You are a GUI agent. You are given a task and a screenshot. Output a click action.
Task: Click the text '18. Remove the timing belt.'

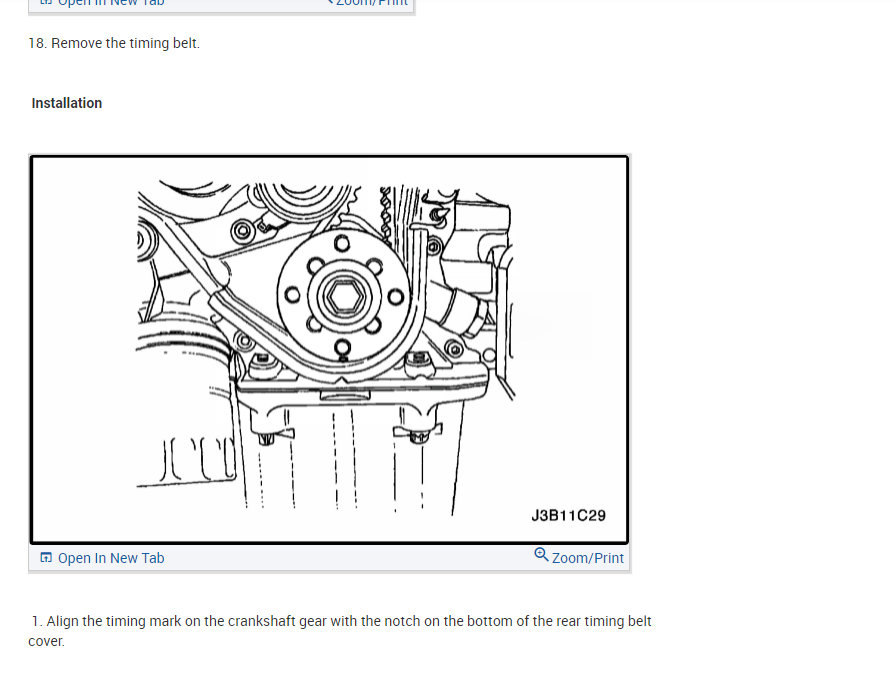click(x=114, y=43)
